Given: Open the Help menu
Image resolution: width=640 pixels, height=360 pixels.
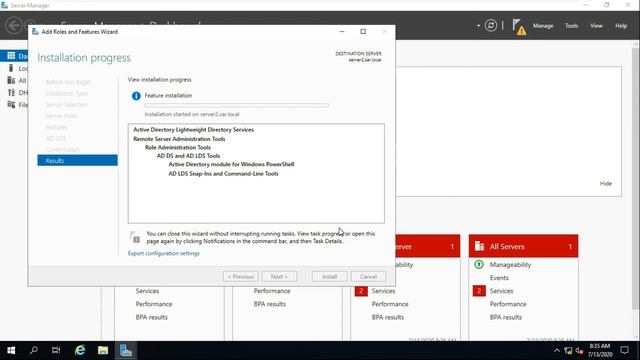Looking at the screenshot, I should click(x=621, y=26).
